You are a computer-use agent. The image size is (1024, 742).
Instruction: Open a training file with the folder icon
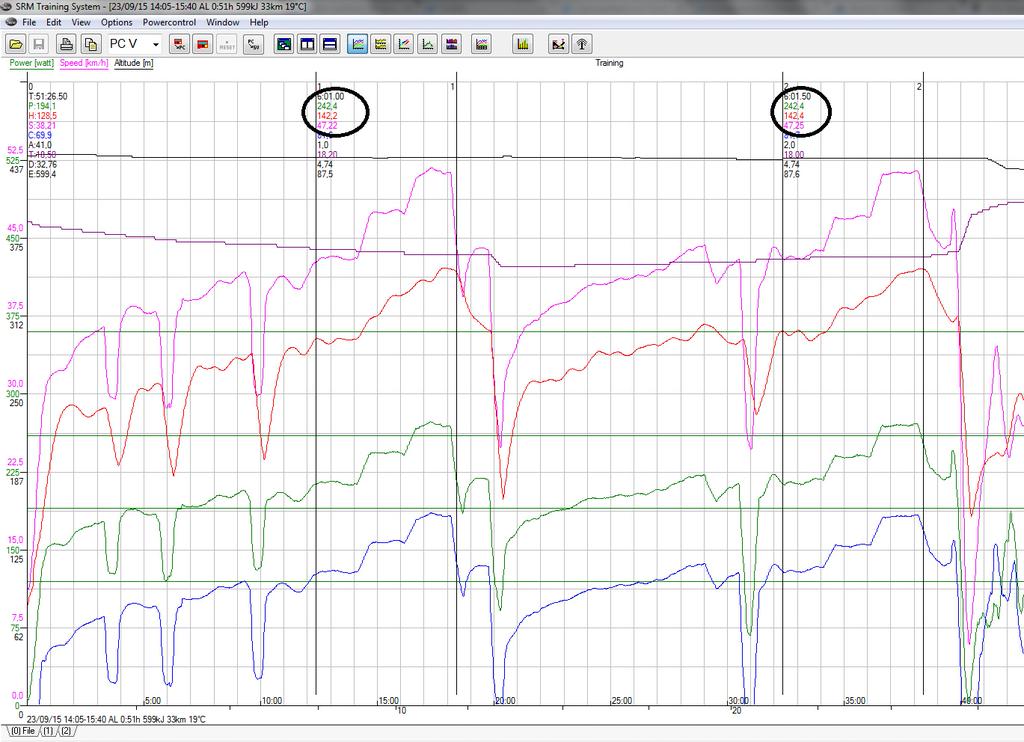click(16, 44)
